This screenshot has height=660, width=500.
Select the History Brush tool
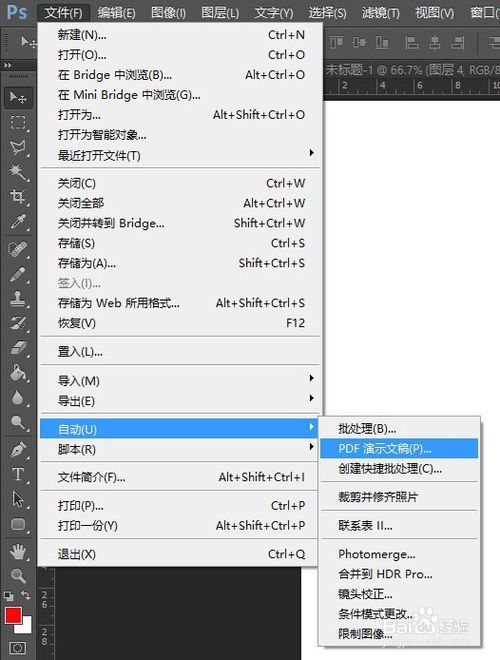[x=18, y=323]
